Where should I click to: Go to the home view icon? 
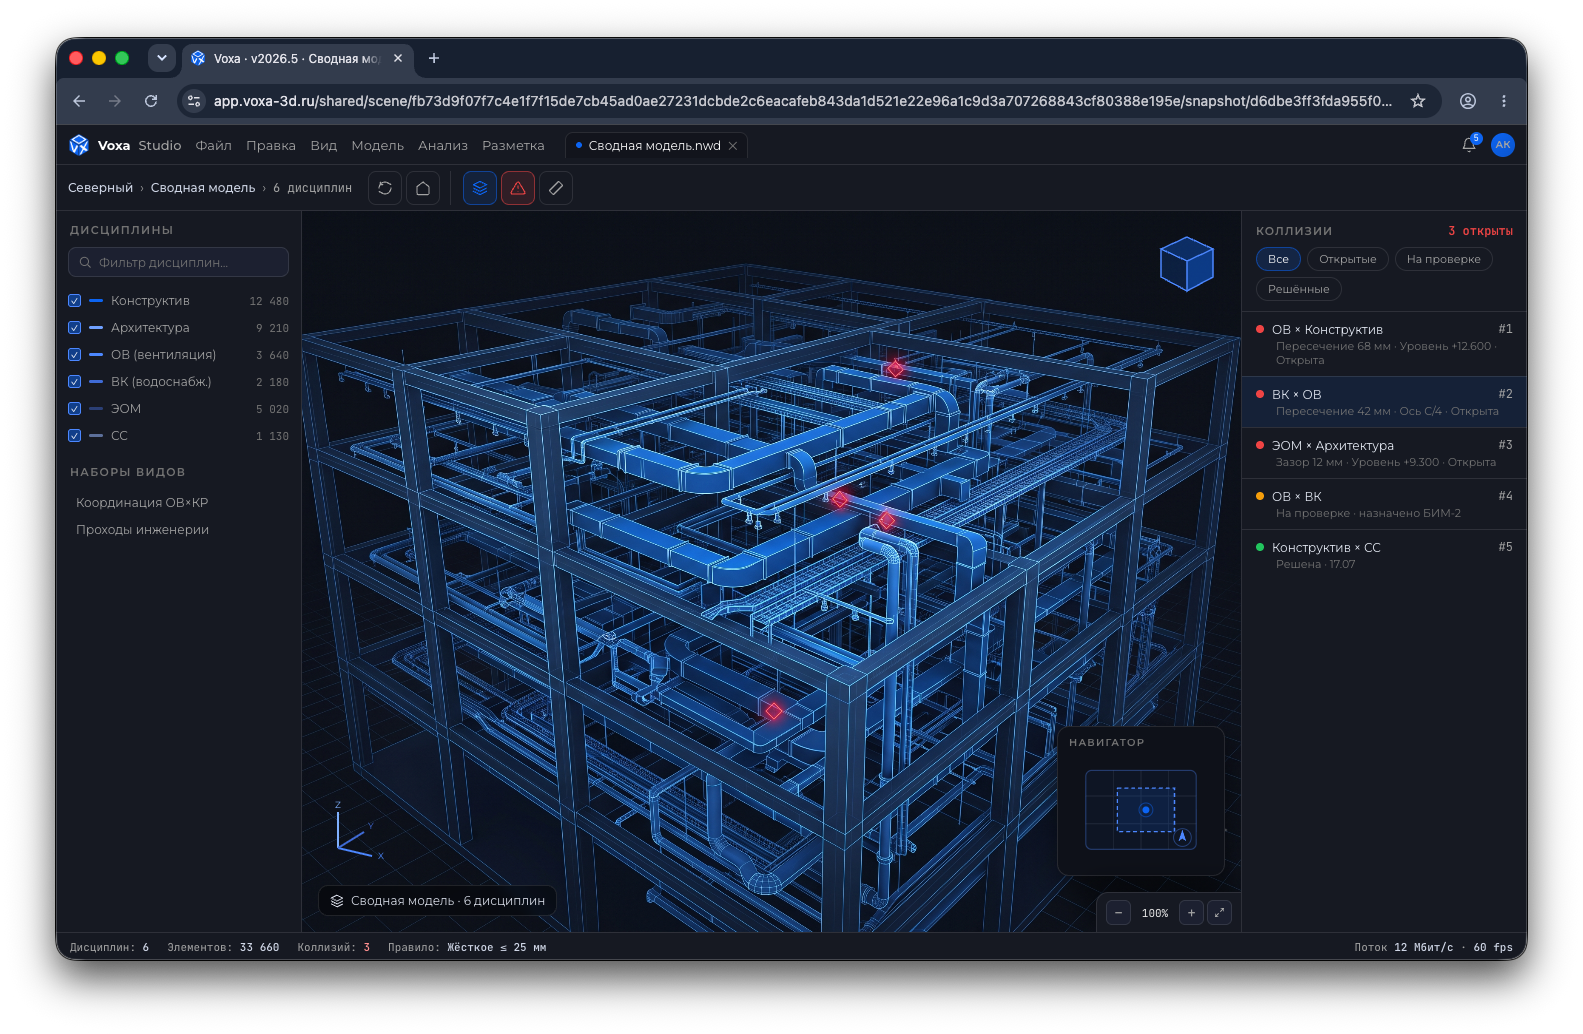[x=423, y=188]
